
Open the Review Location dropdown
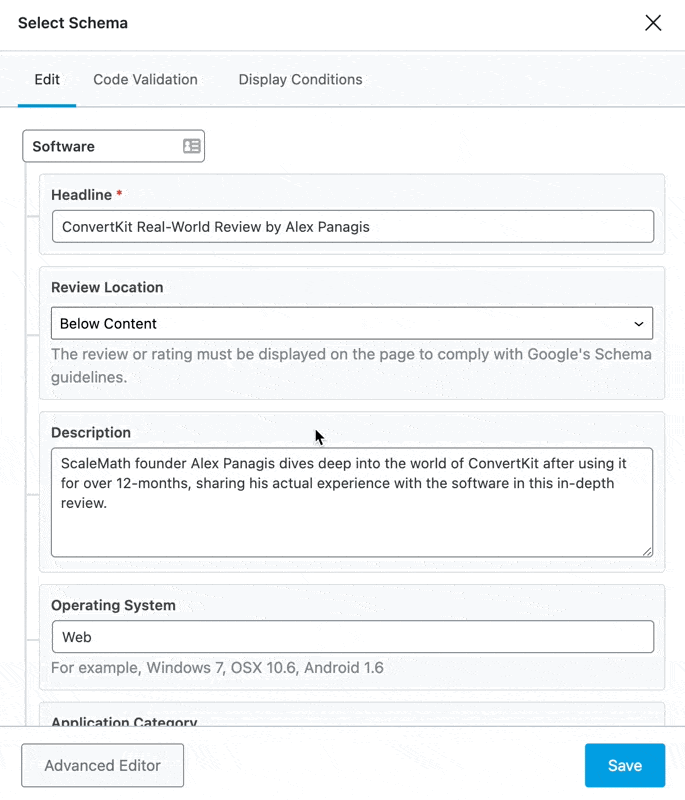[352, 323]
